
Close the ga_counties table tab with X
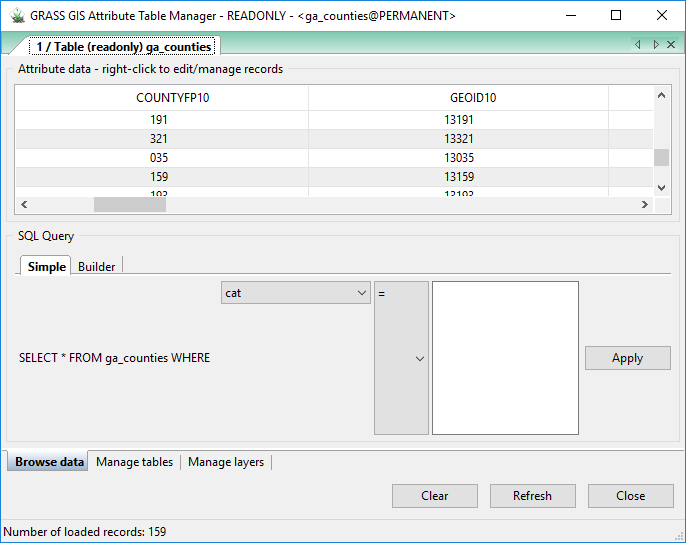tap(671, 45)
